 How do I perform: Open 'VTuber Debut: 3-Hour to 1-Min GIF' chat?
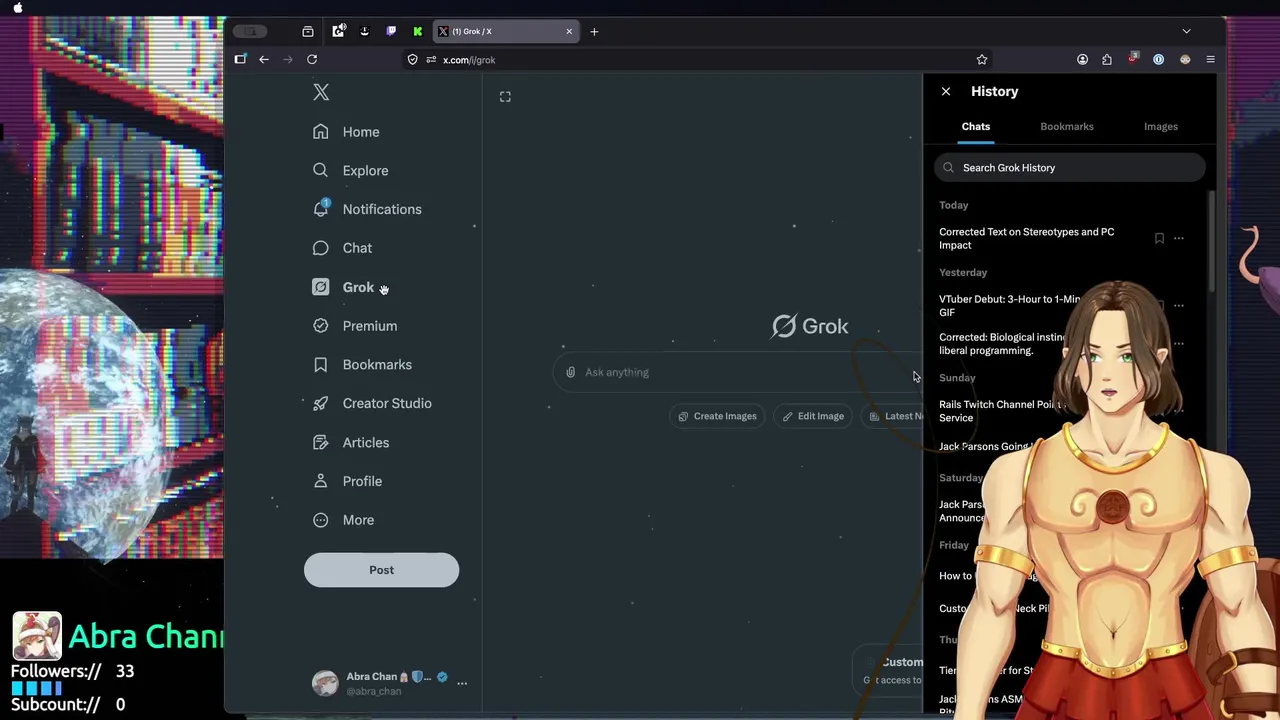[1010, 305]
